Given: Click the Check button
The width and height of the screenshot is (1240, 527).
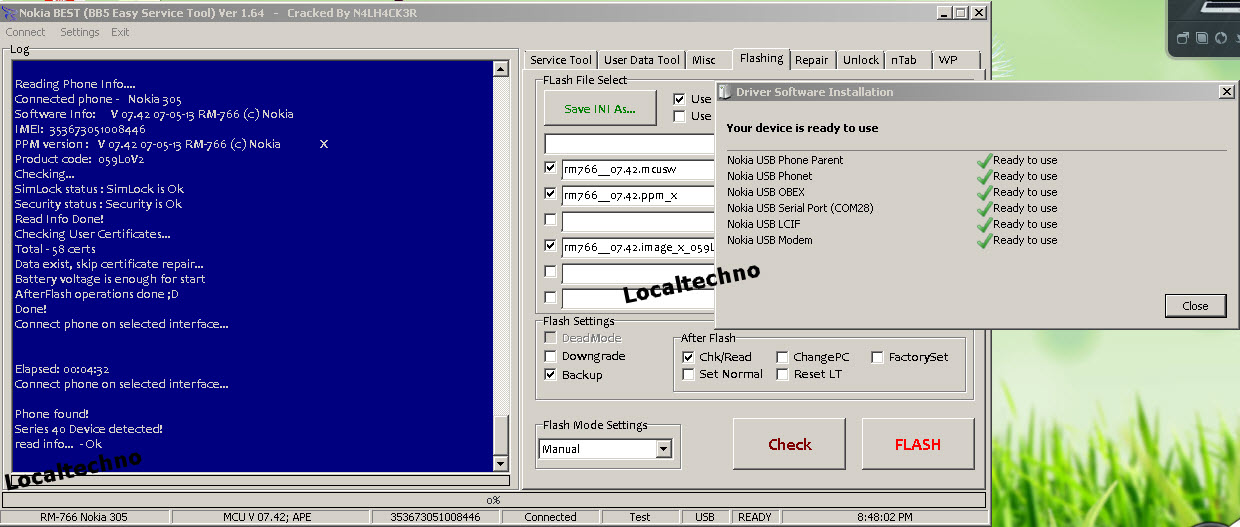Looking at the screenshot, I should (790, 444).
